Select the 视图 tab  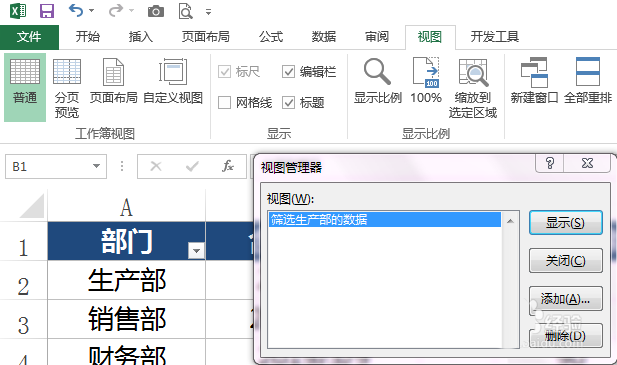tap(430, 37)
